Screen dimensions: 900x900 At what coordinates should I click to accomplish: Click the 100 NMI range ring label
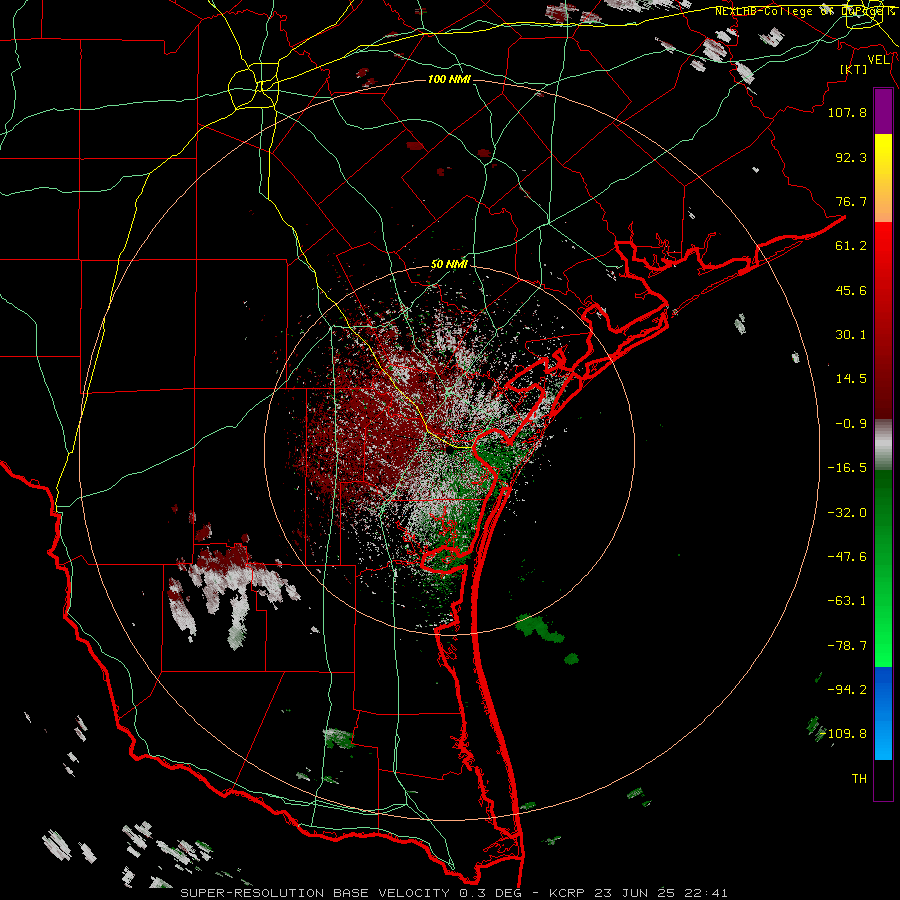[x=449, y=79]
